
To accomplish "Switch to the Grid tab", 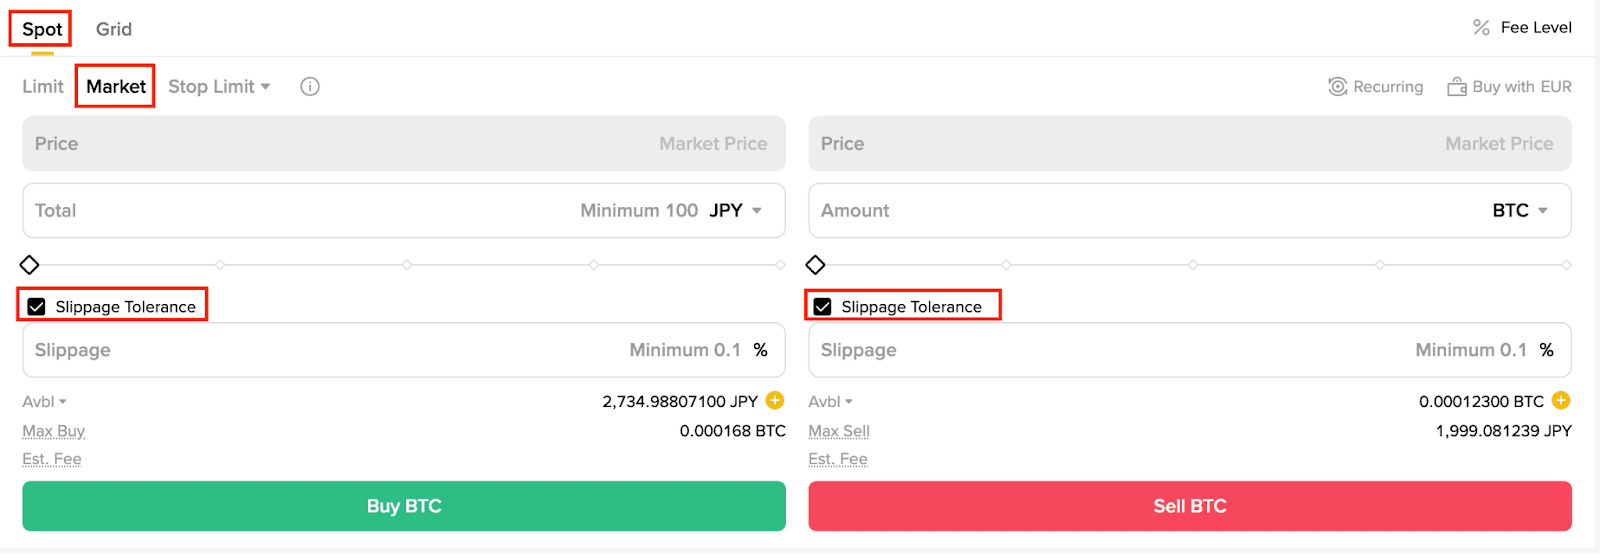I will 114,30.
